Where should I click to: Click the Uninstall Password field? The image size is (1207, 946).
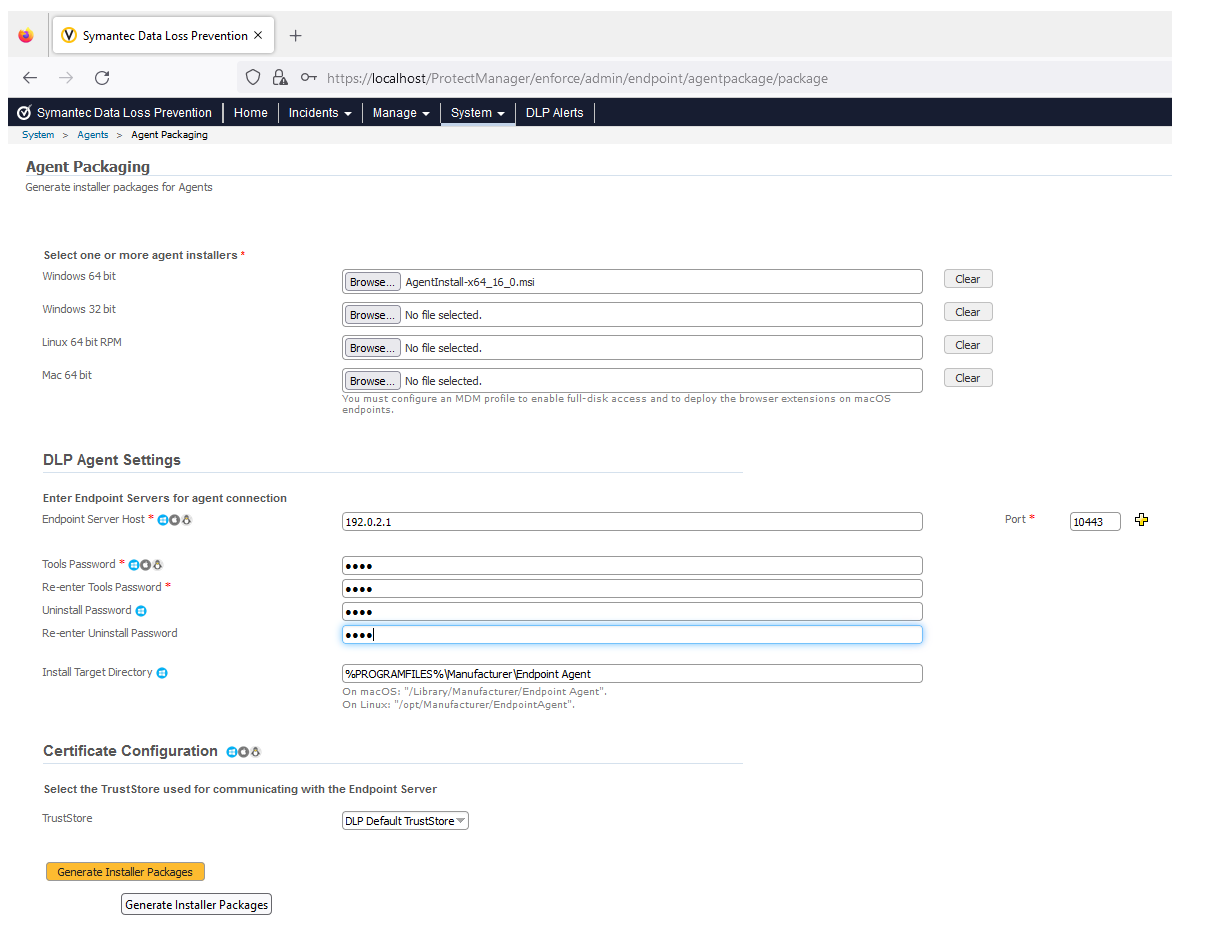point(632,612)
